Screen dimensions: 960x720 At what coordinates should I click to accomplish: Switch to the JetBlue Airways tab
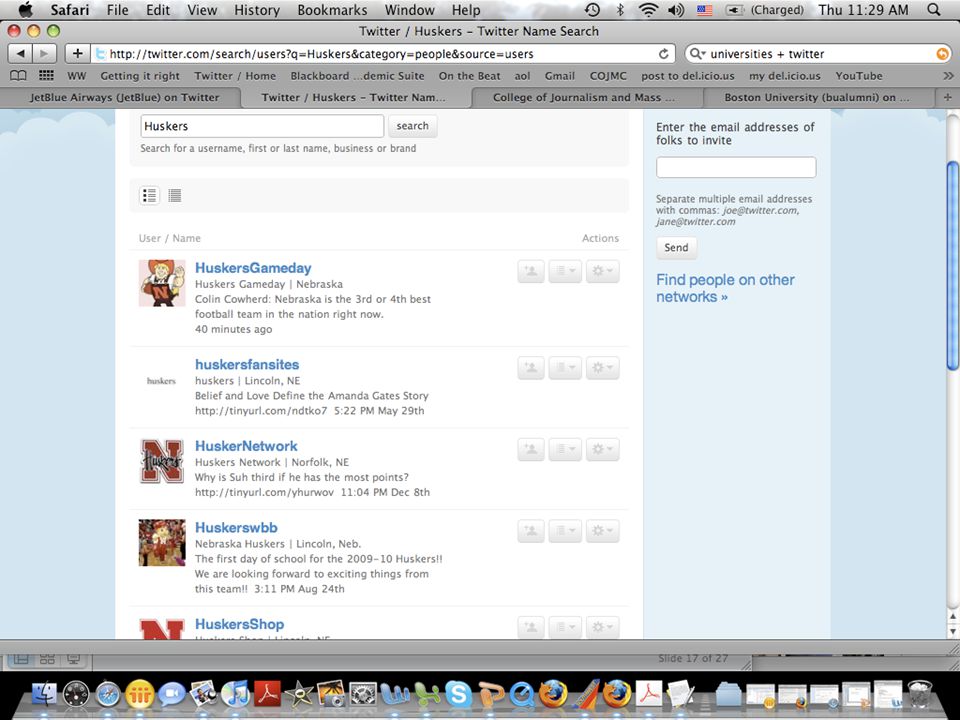pyautogui.click(x=124, y=97)
